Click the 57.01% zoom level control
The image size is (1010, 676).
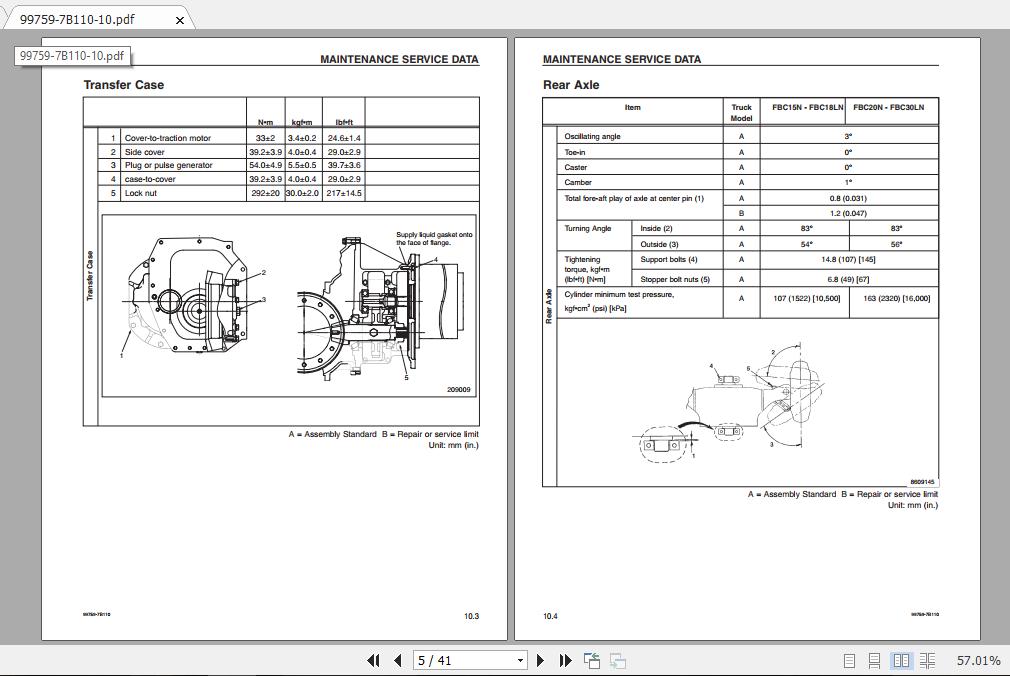977,660
